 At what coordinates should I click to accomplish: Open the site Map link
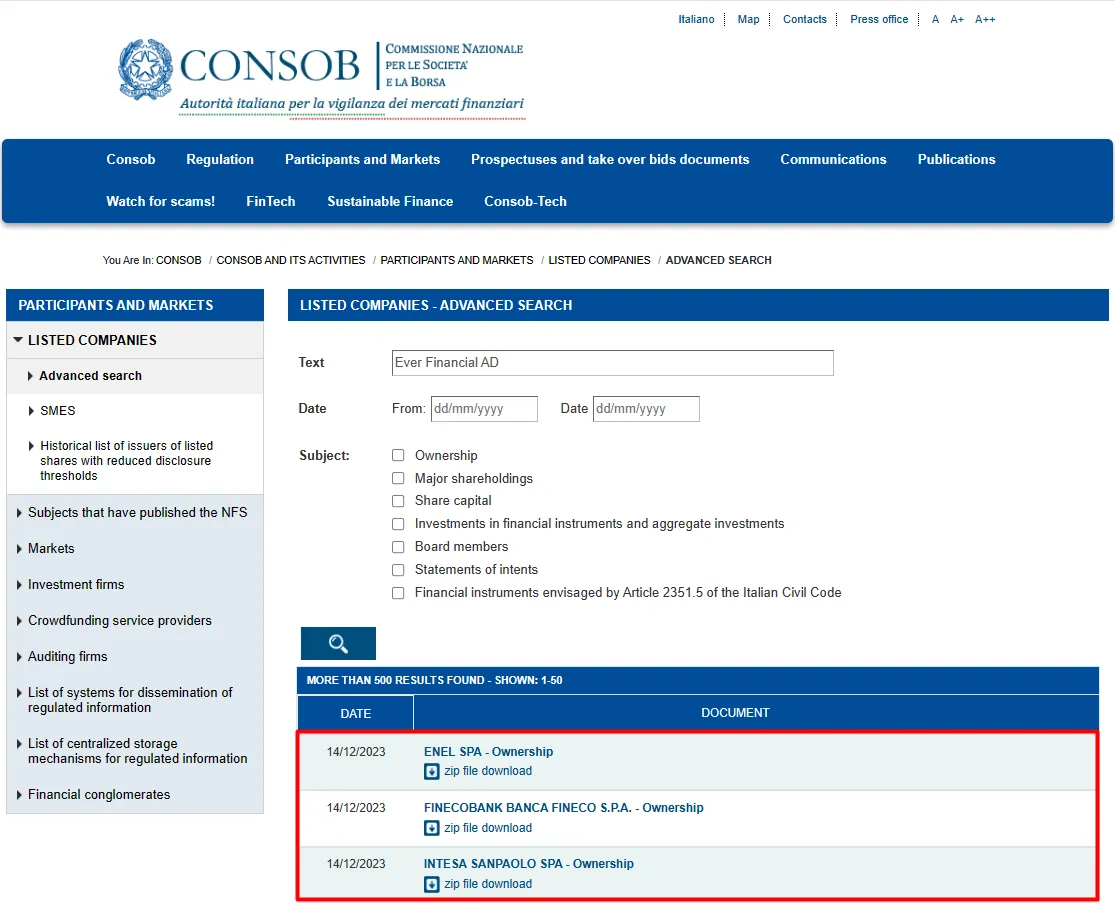(748, 19)
